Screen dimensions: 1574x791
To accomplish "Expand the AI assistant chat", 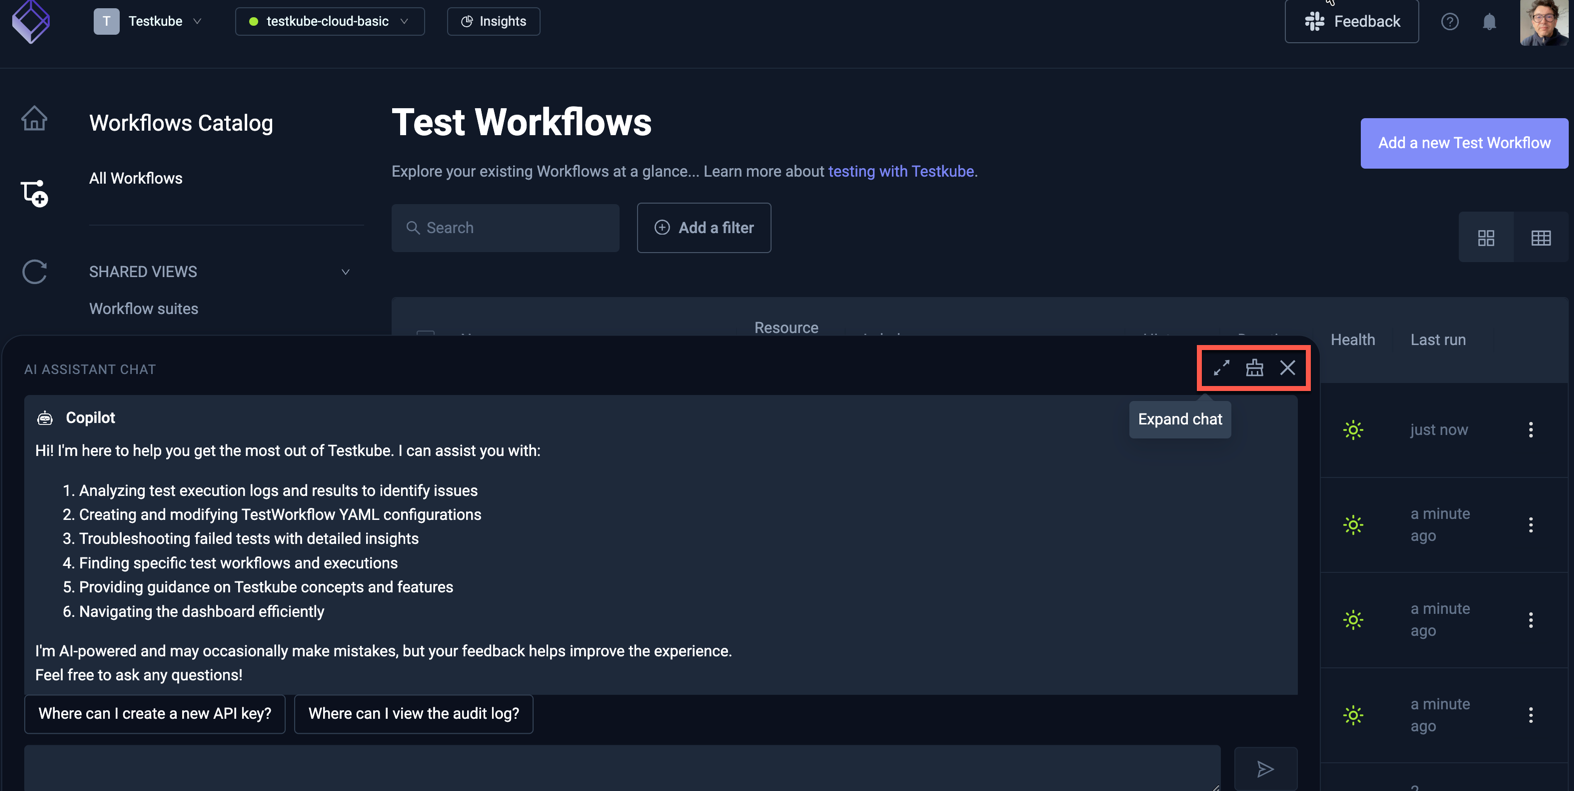I will [1221, 368].
